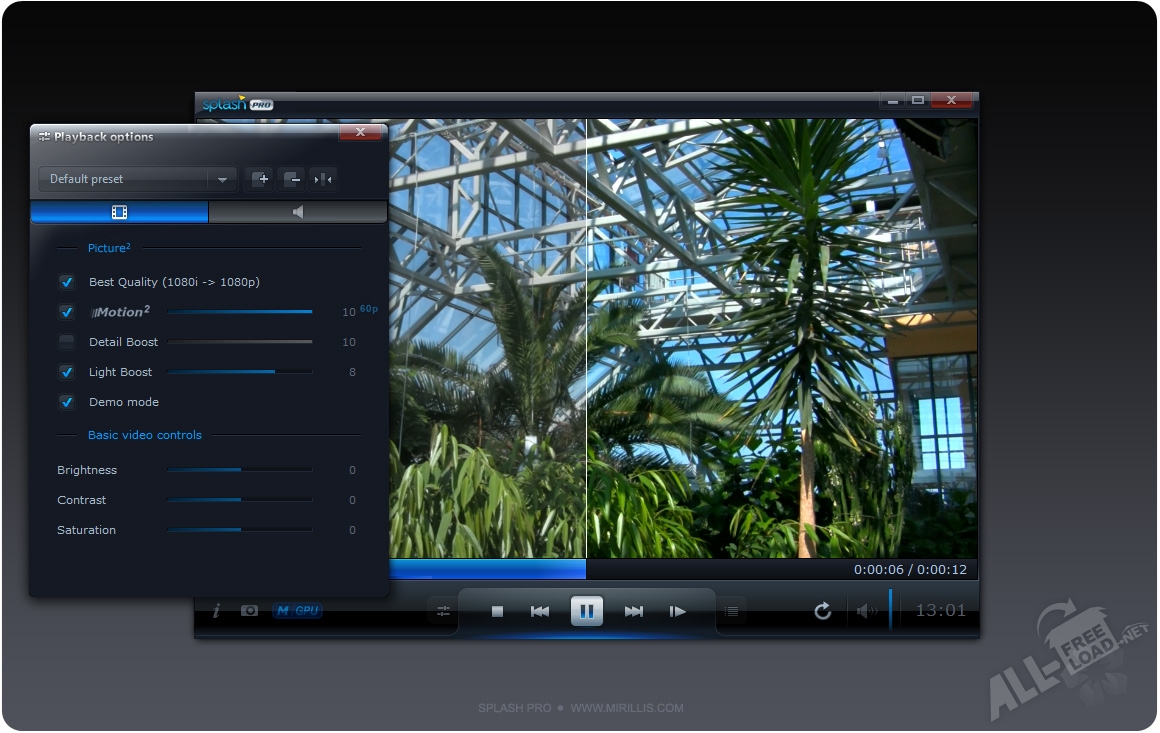Click the media info icon
1160x733 pixels.
coord(216,611)
